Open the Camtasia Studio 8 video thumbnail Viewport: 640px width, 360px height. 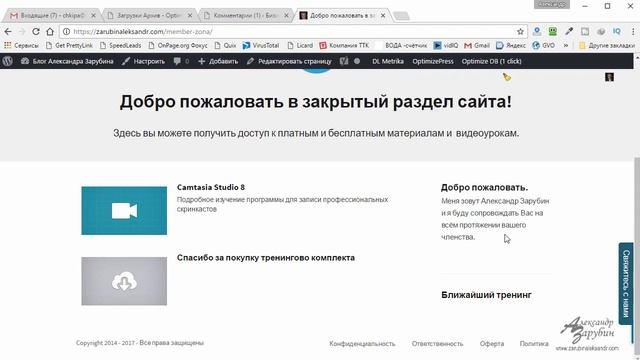[124, 211]
